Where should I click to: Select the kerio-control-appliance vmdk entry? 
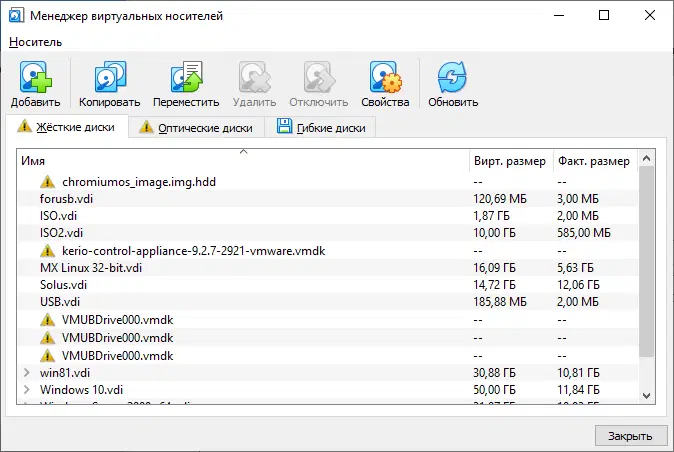[x=193, y=251]
